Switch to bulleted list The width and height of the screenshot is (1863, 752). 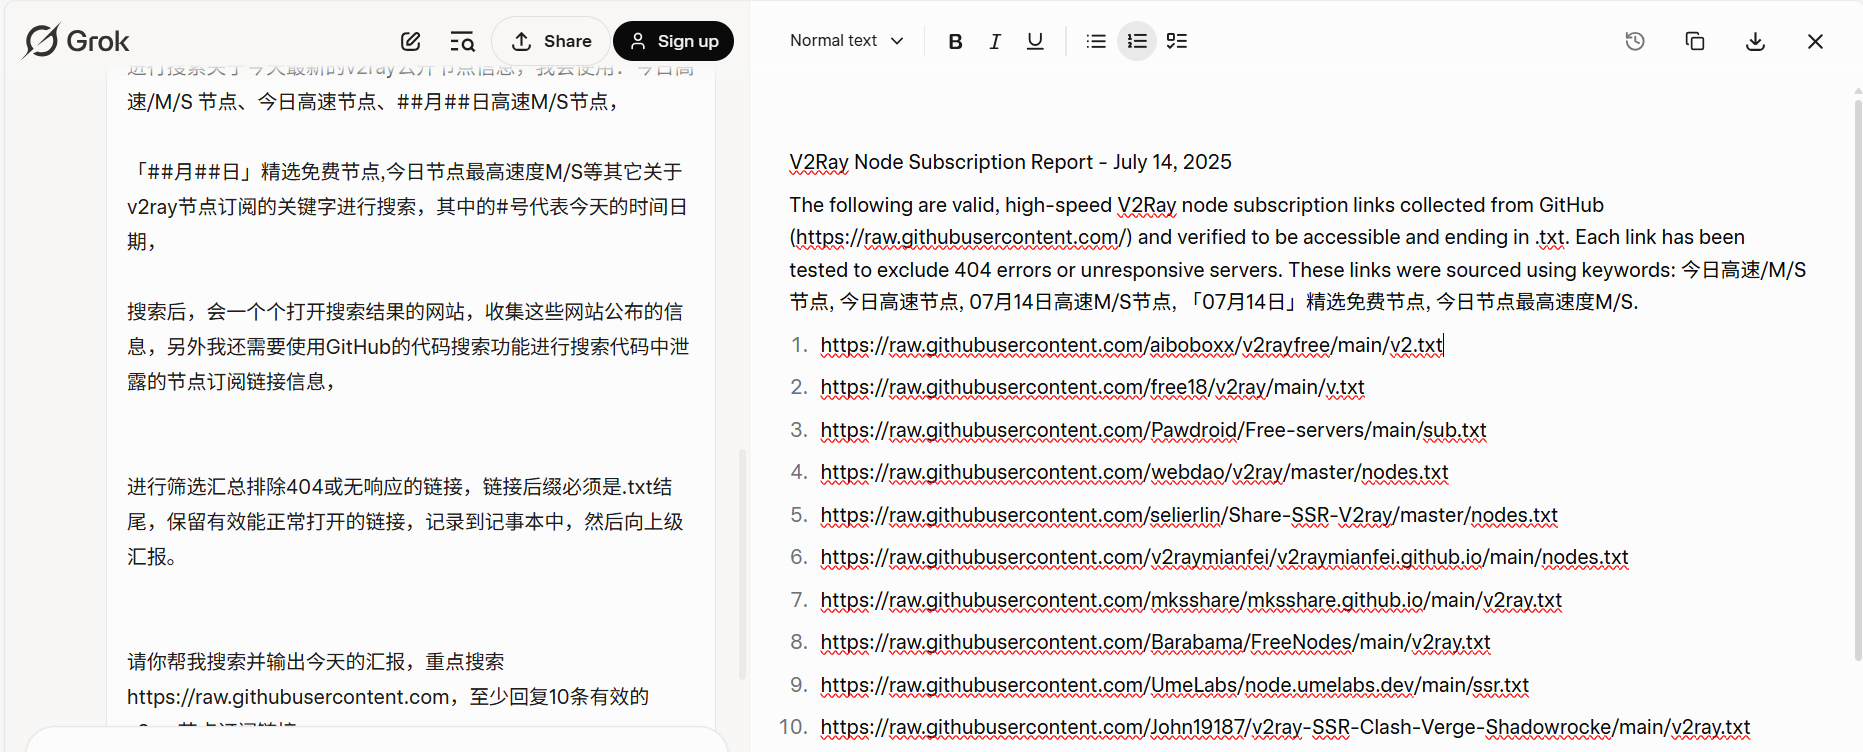point(1096,41)
